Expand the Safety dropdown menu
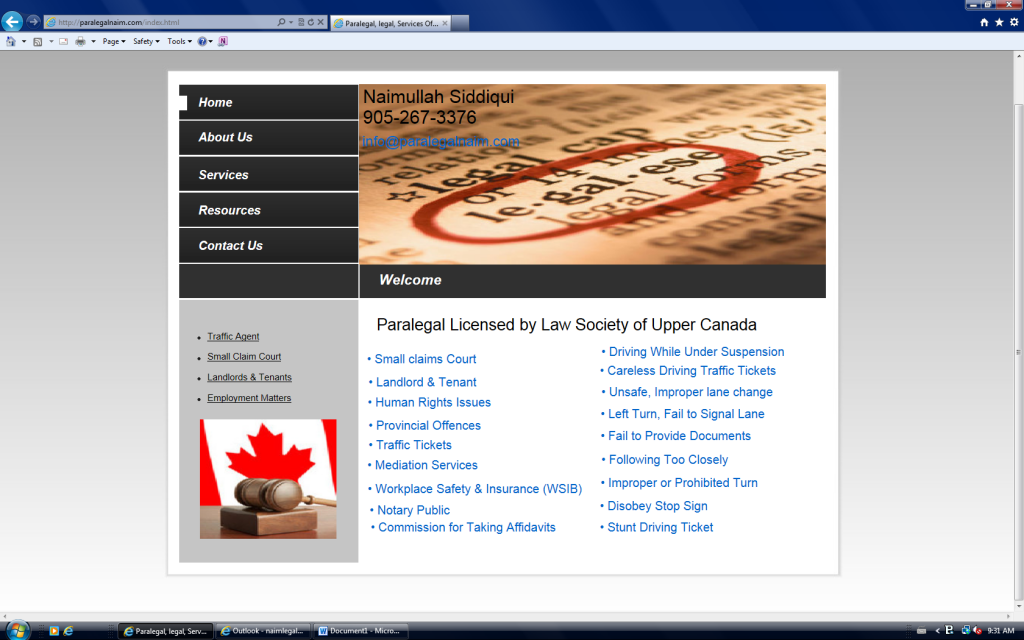Screen dimensions: 1024x640 click(146, 41)
